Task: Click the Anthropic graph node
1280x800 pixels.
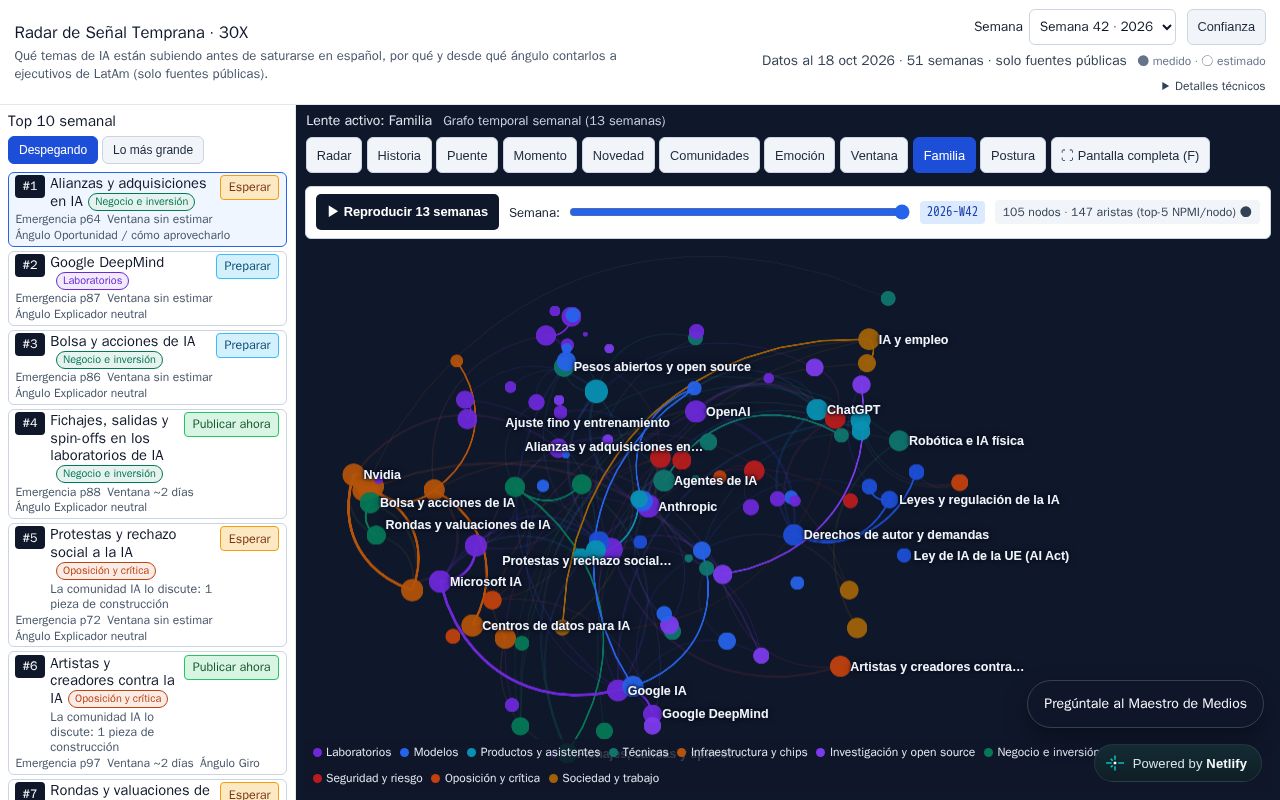Action: [648, 507]
